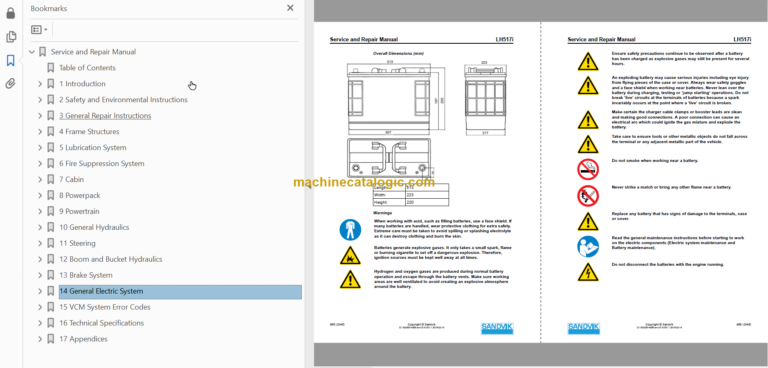Viewport: 768px width, 368px height.
Task: Open the page thumbnails panel icon
Action: [x=10, y=37]
